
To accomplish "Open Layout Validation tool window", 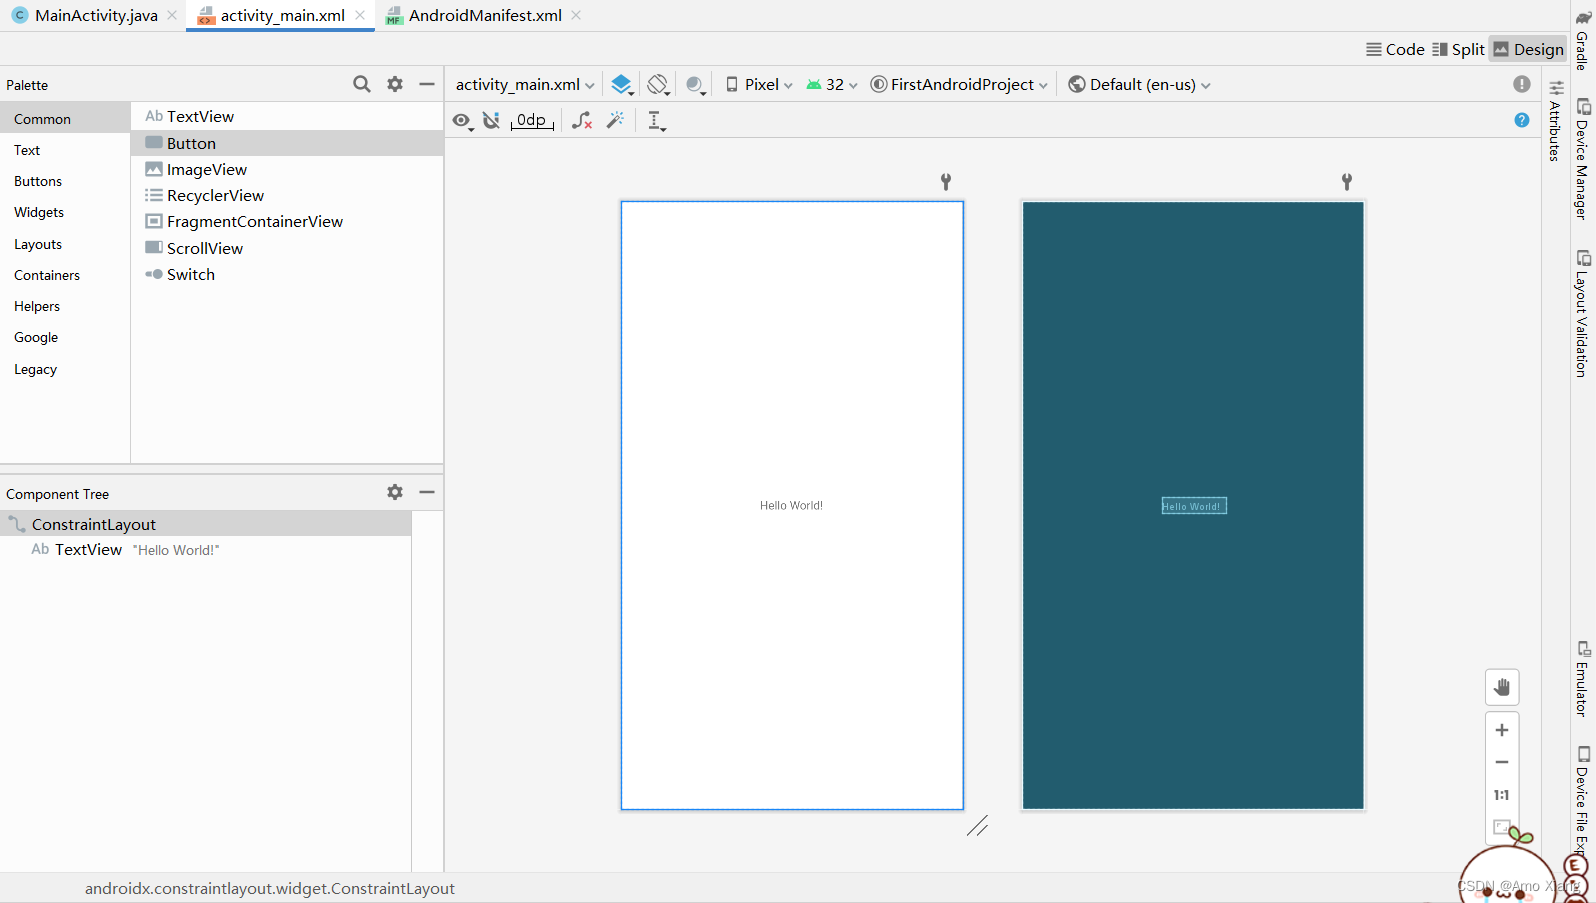I will click(1582, 314).
